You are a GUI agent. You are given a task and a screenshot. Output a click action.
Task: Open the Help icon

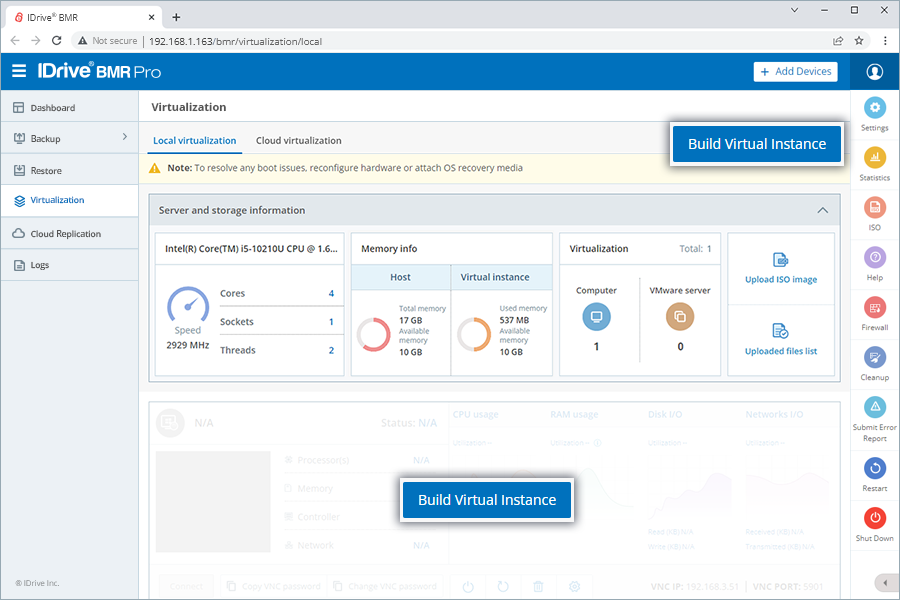point(875,257)
